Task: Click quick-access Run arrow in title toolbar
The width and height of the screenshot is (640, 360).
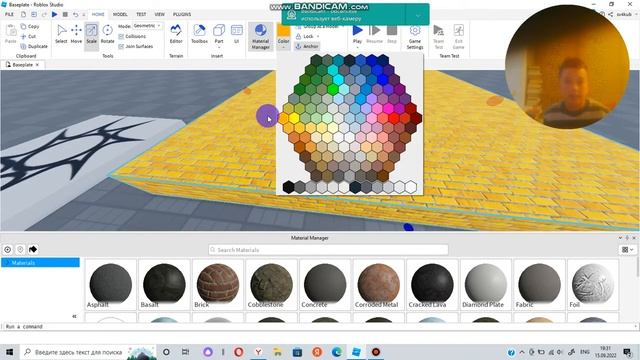Action: [x=54, y=14]
